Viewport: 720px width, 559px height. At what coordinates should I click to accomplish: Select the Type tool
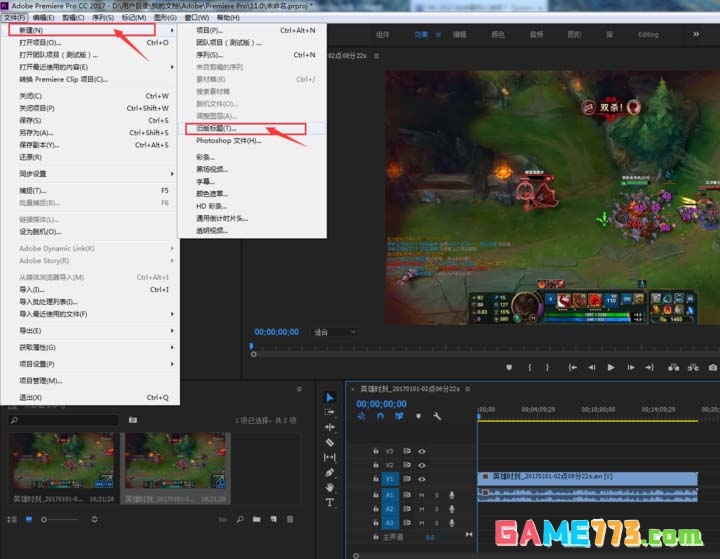(x=329, y=502)
